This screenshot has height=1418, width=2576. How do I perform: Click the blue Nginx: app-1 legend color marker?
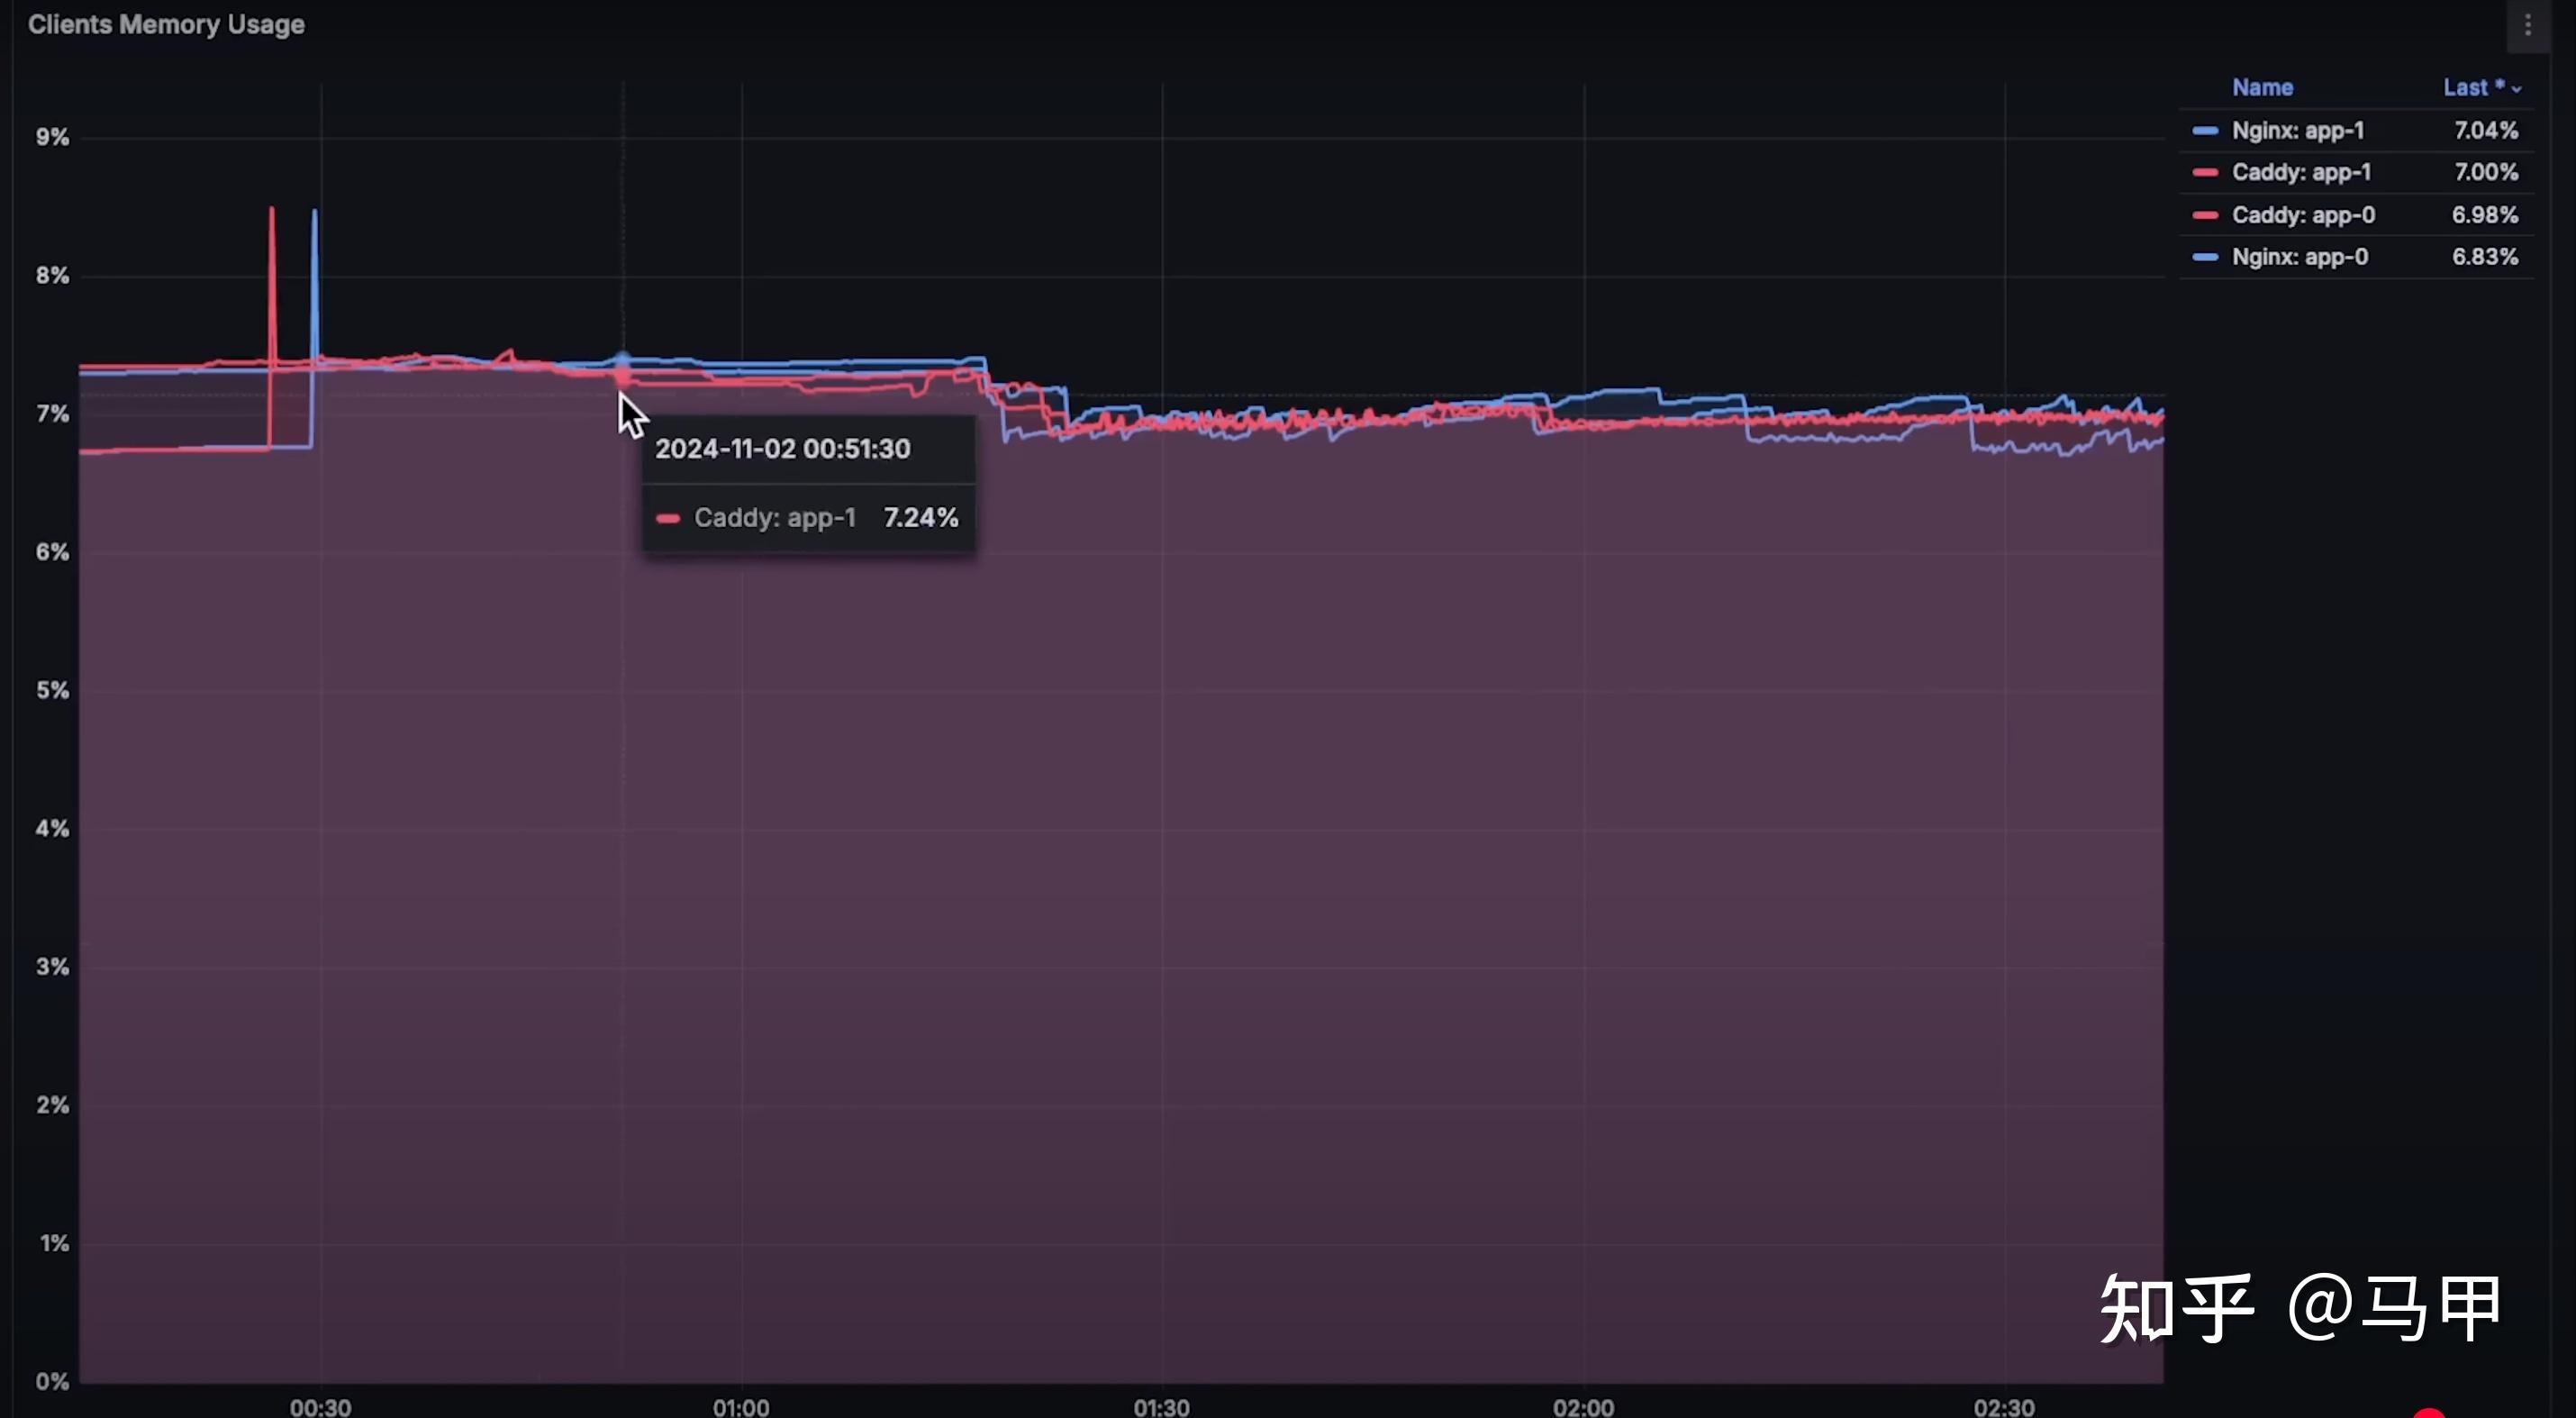(2208, 130)
